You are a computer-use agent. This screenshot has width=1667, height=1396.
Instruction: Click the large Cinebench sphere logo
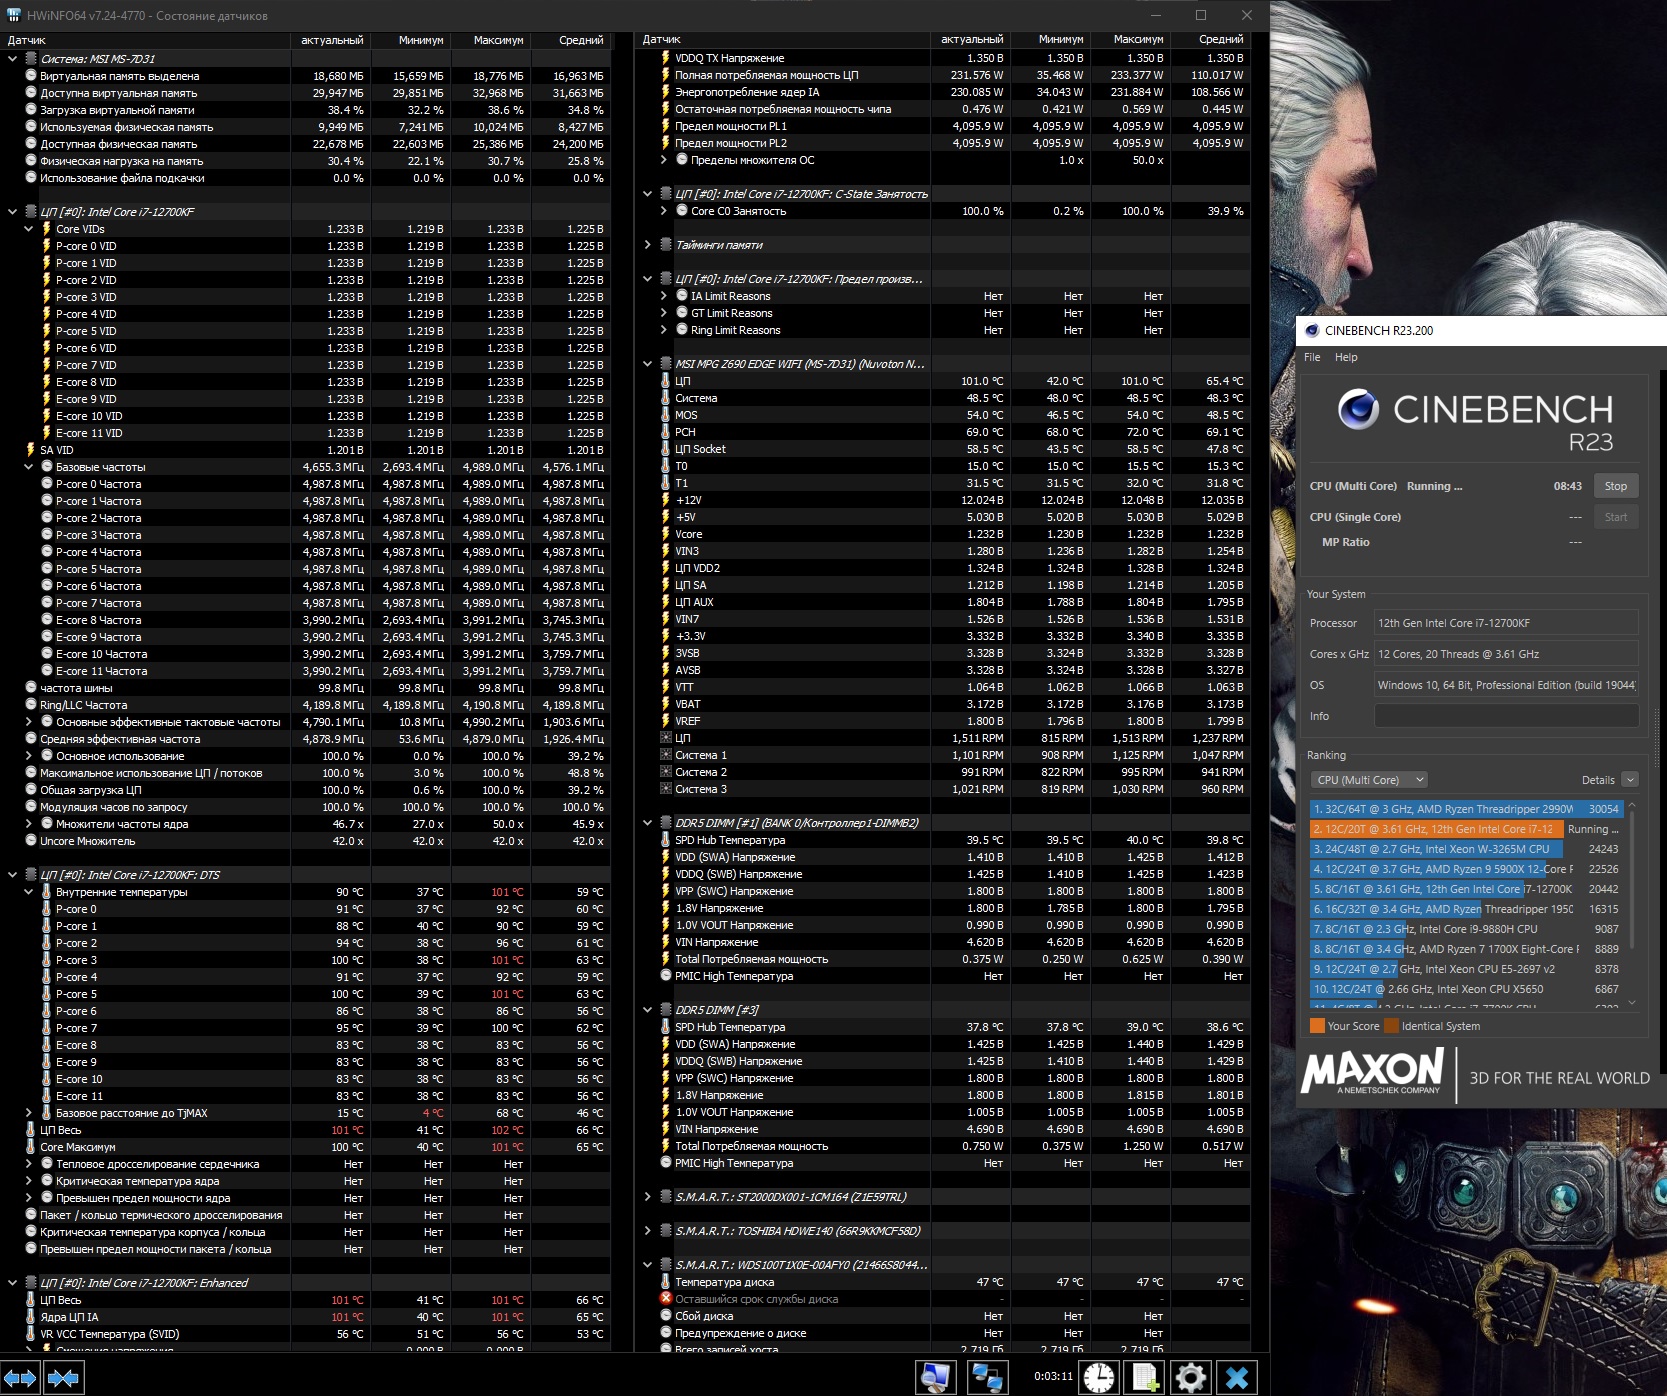pyautogui.click(x=1358, y=409)
